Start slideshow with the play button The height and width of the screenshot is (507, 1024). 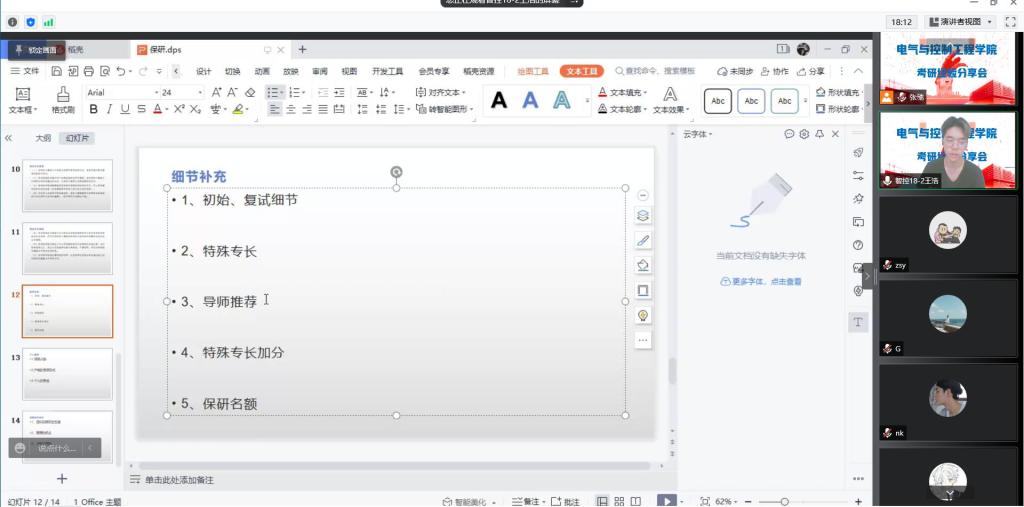coord(665,501)
